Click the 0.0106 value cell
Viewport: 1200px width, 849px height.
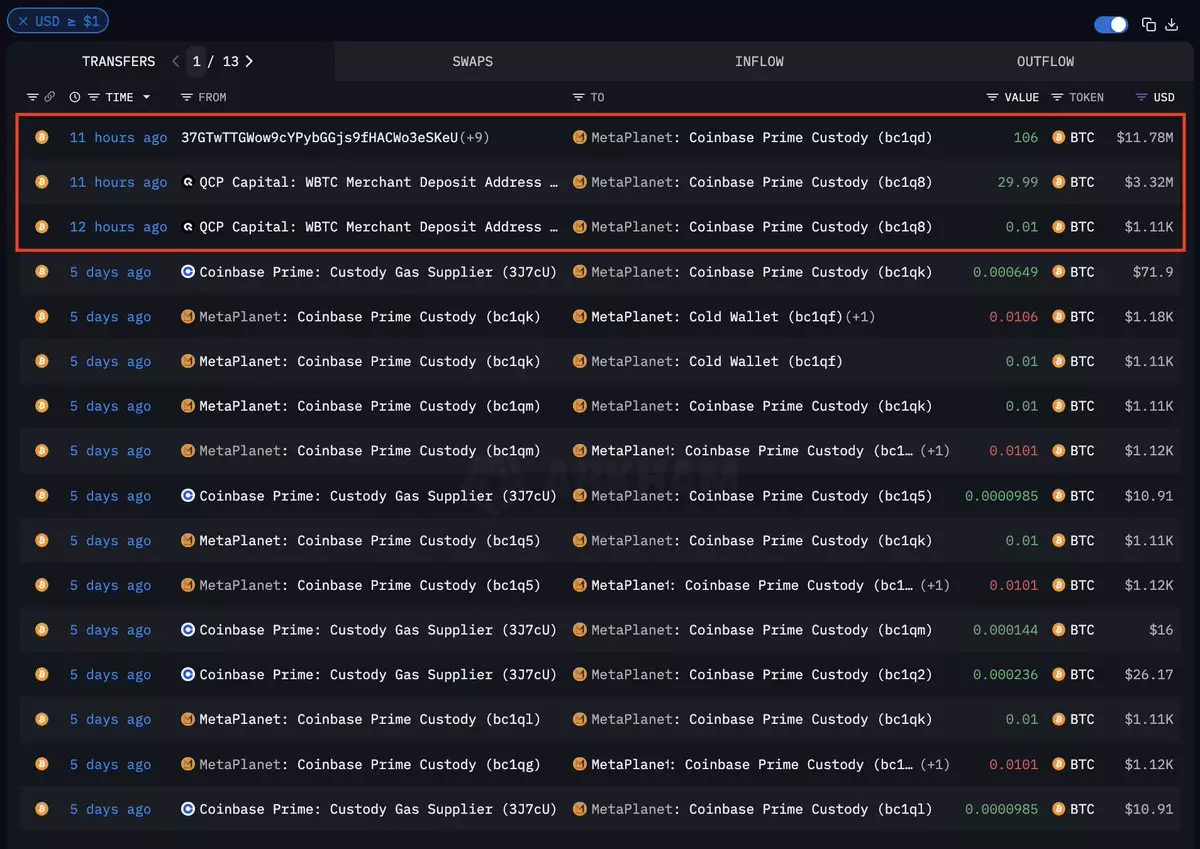(x=1014, y=317)
